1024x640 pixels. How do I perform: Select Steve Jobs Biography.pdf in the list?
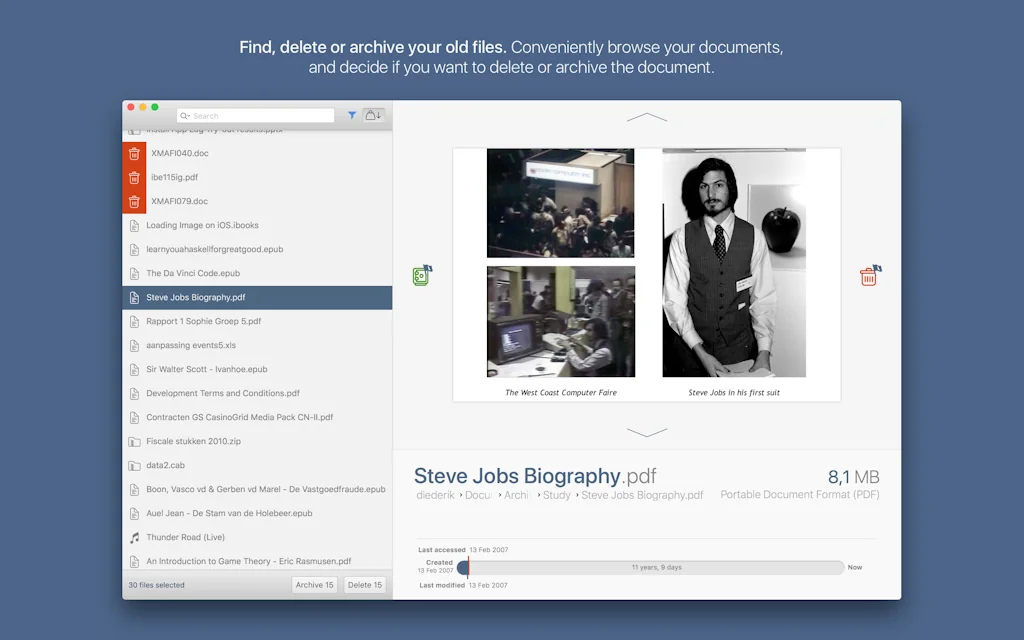pyautogui.click(x=257, y=298)
